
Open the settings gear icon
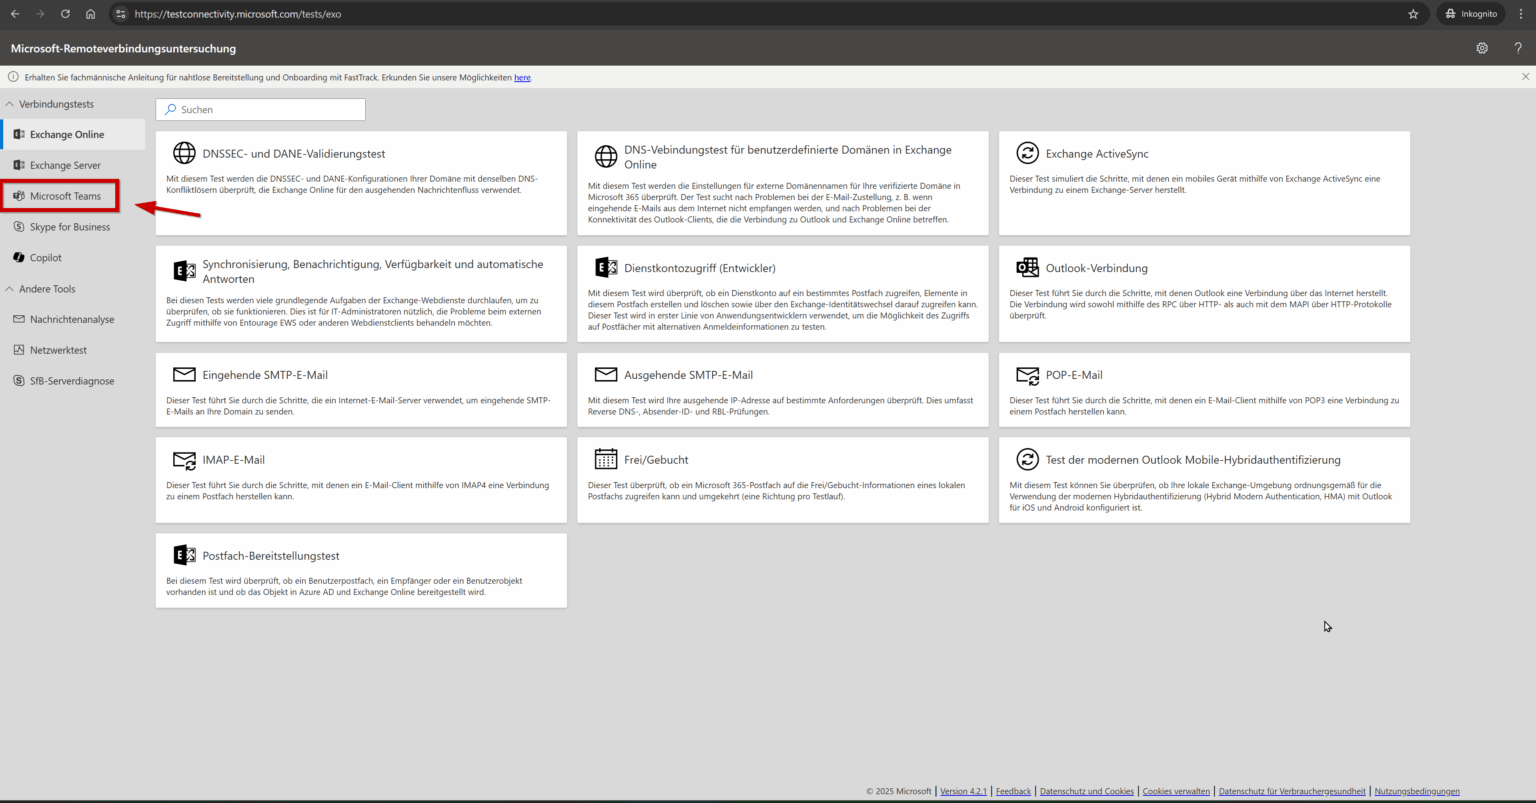point(1482,48)
